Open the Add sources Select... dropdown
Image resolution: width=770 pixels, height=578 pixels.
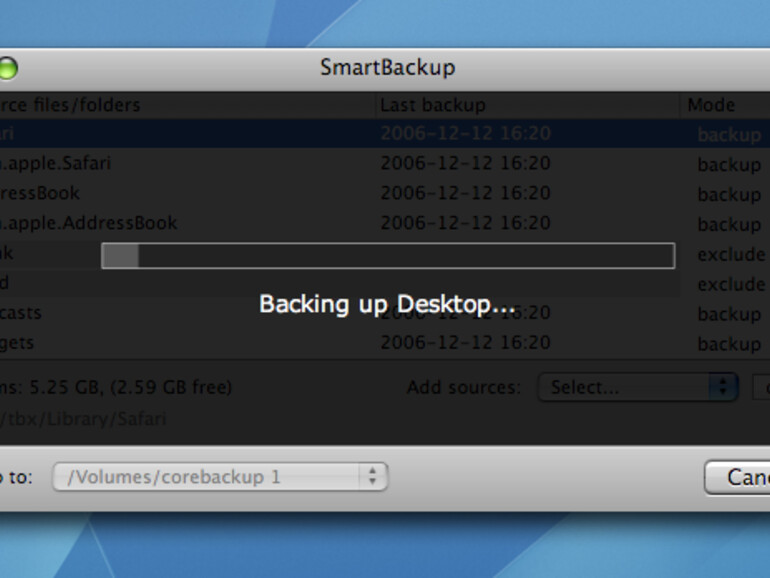638,387
